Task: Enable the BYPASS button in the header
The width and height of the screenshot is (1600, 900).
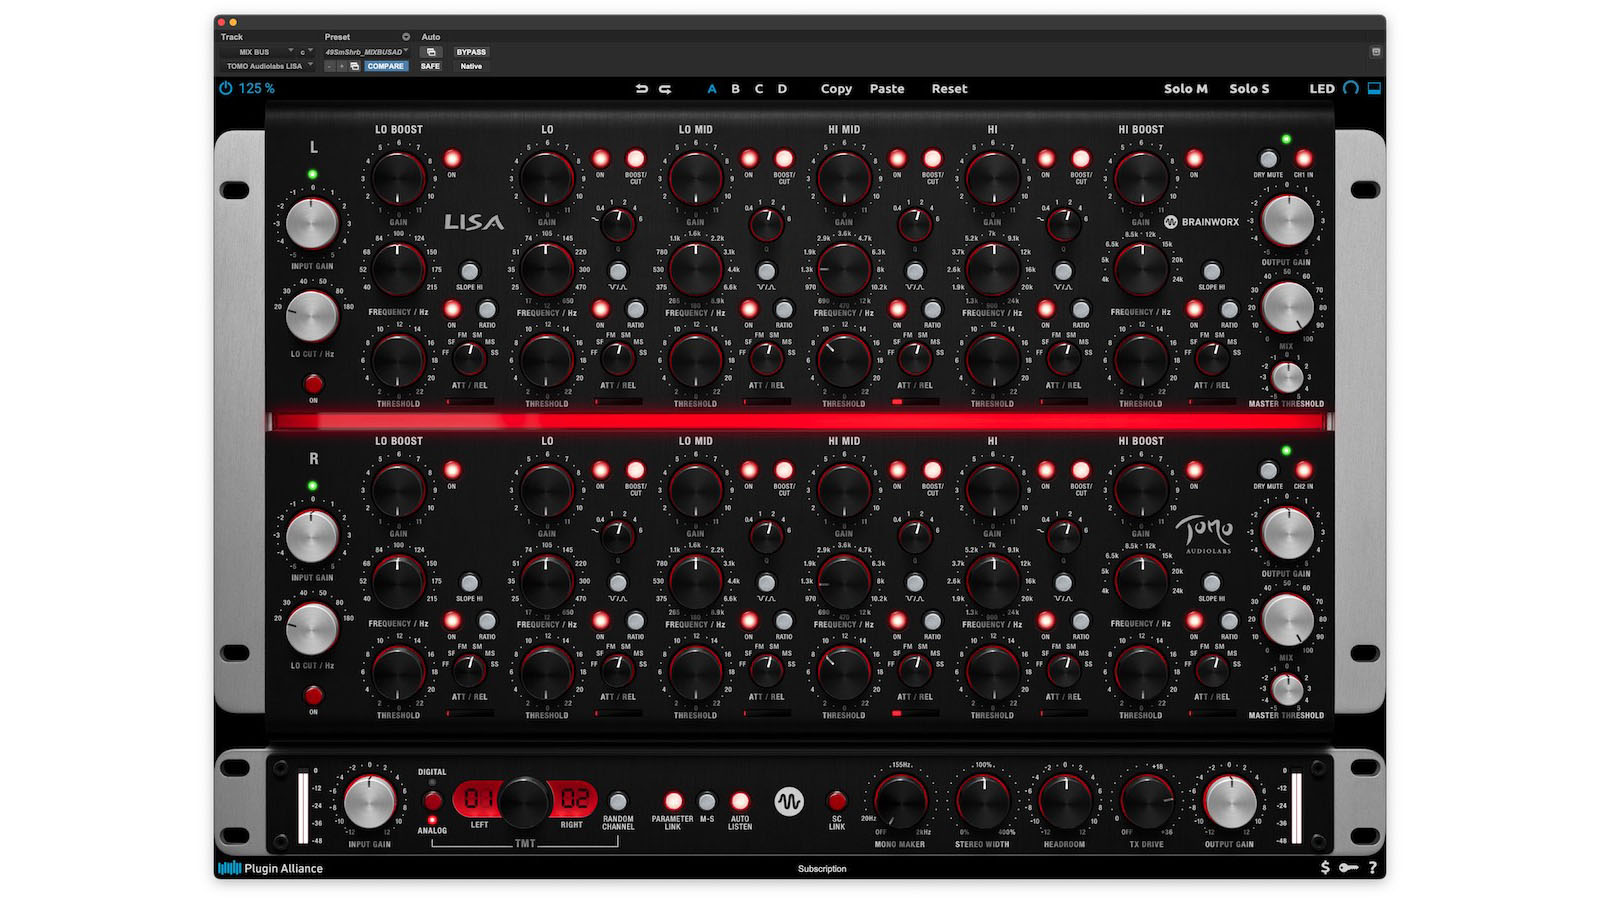Action: (x=471, y=51)
